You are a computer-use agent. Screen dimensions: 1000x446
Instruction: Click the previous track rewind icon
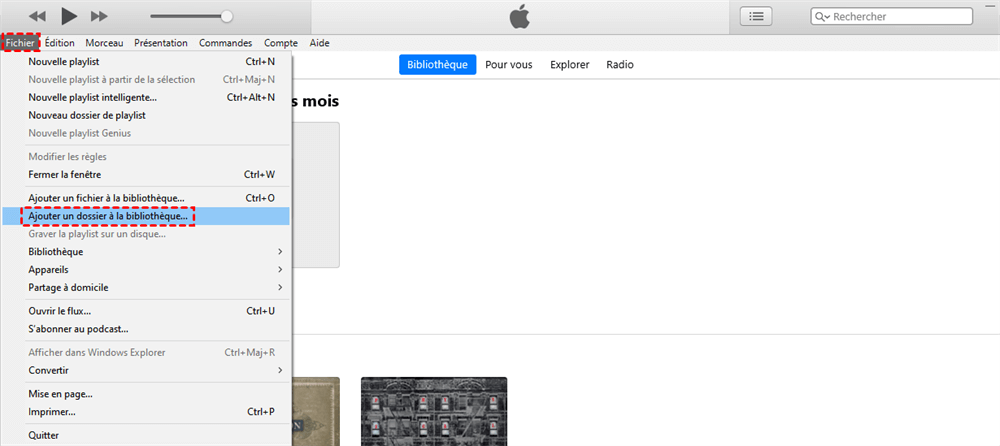(x=37, y=16)
